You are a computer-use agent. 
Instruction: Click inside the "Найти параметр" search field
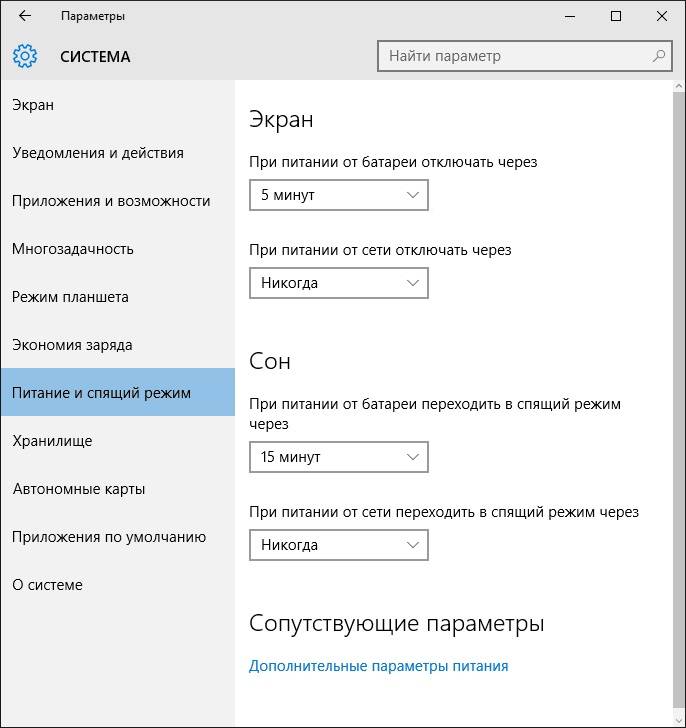[510, 56]
